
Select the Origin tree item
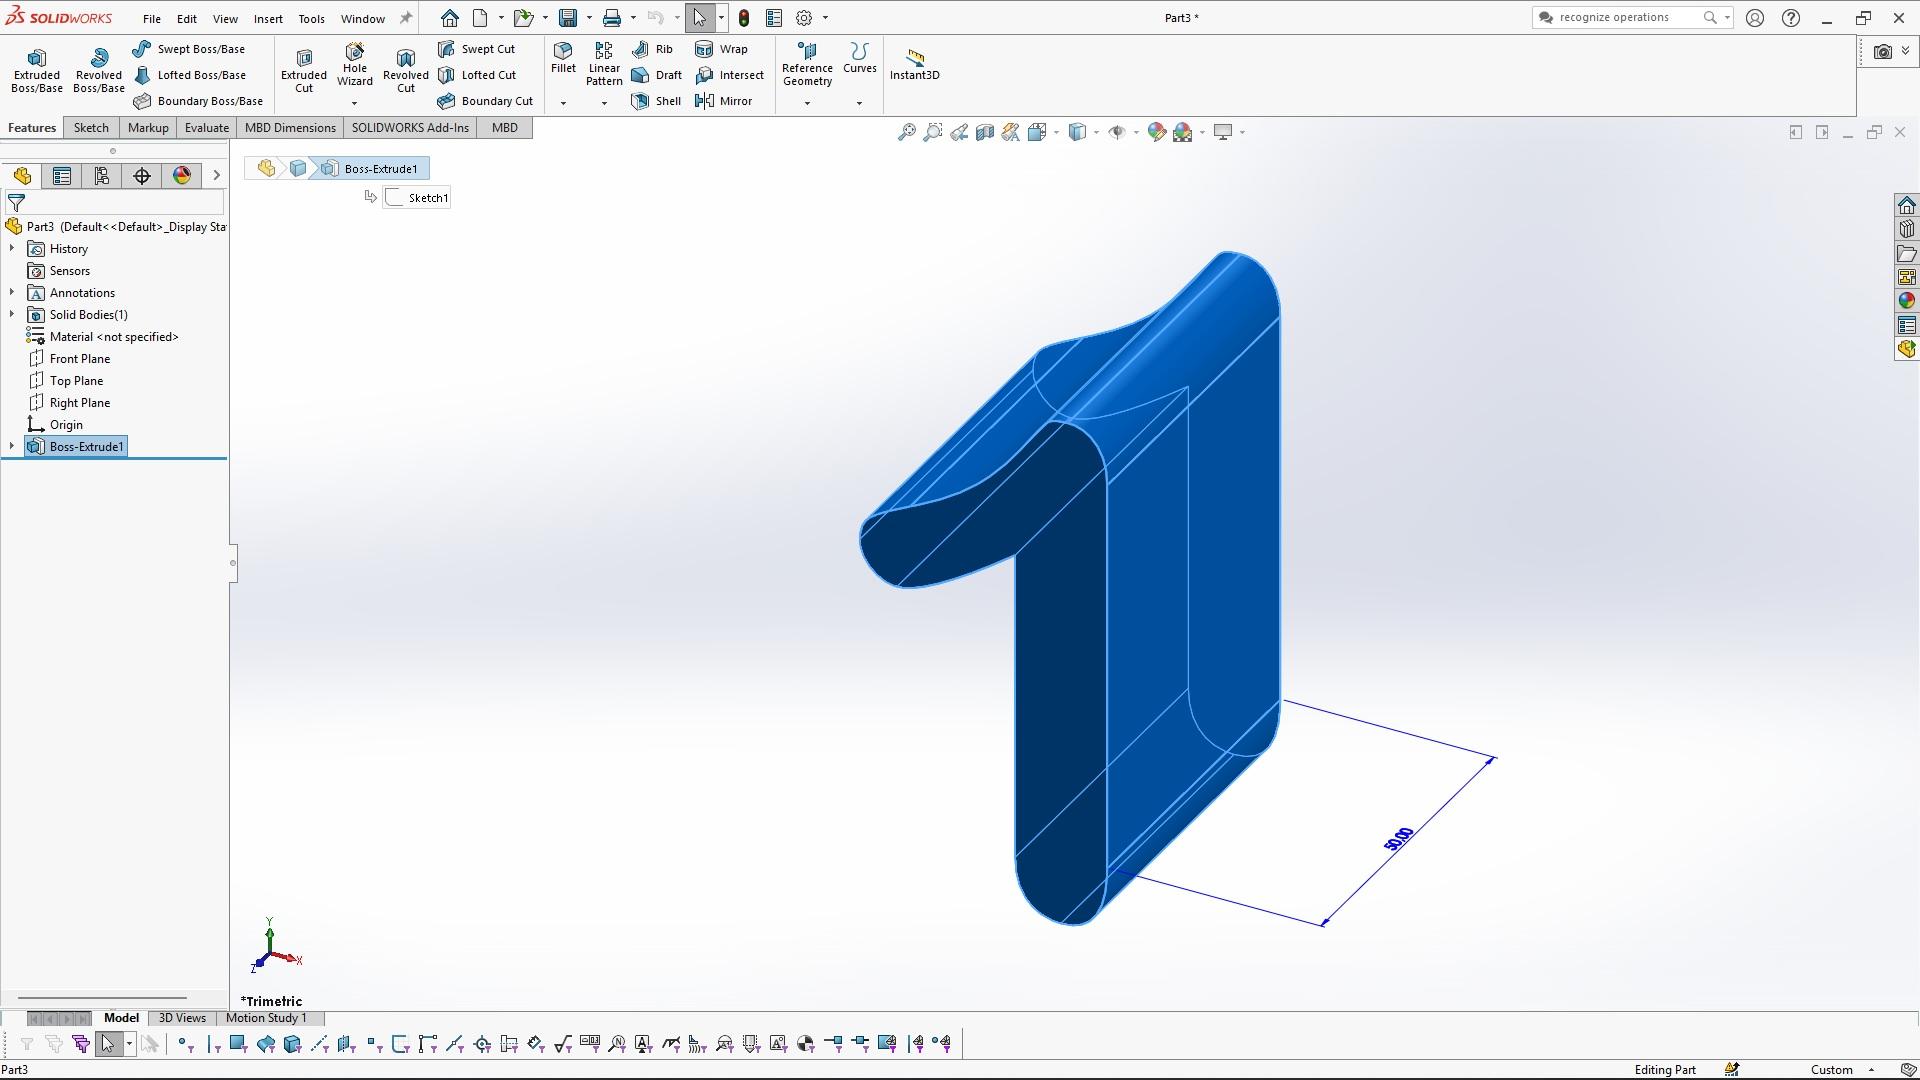coord(55,425)
